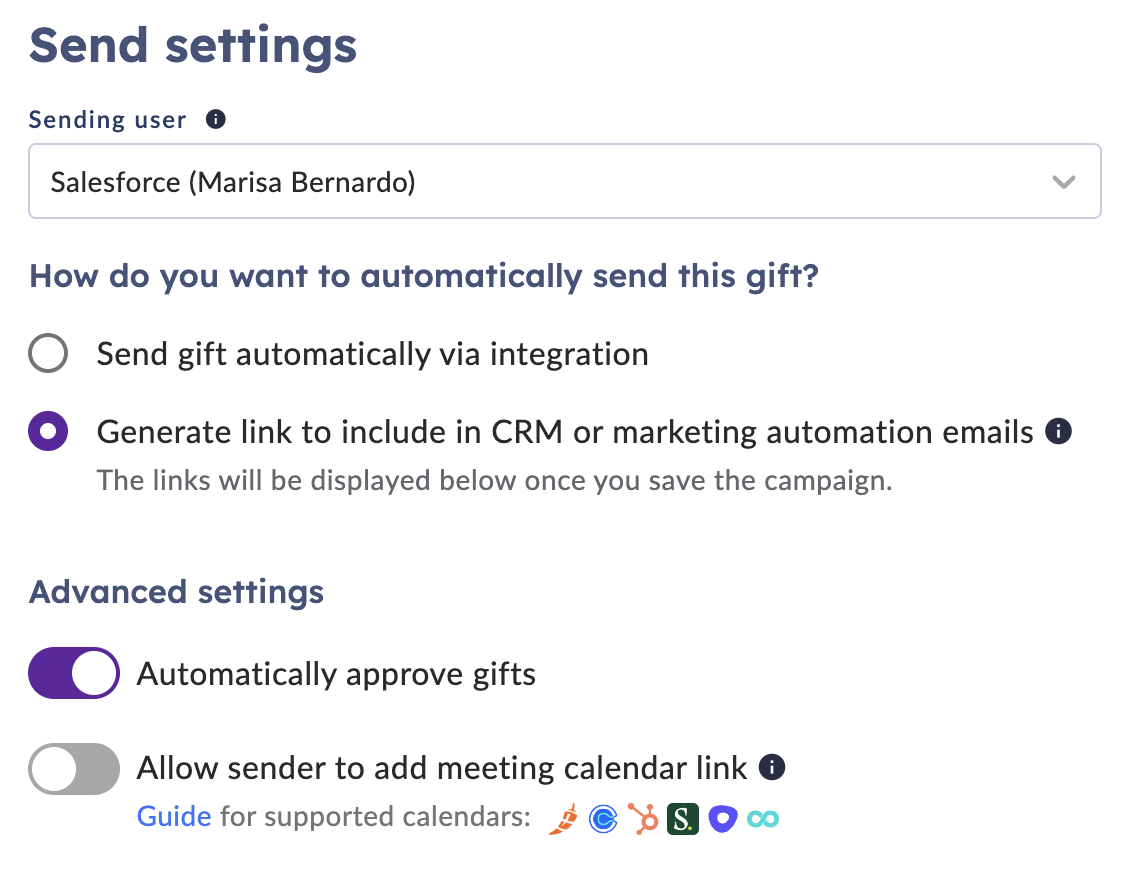This screenshot has height=872, width=1146.
Task: Click the Generate link to include label text
Action: pyautogui.click(x=565, y=432)
